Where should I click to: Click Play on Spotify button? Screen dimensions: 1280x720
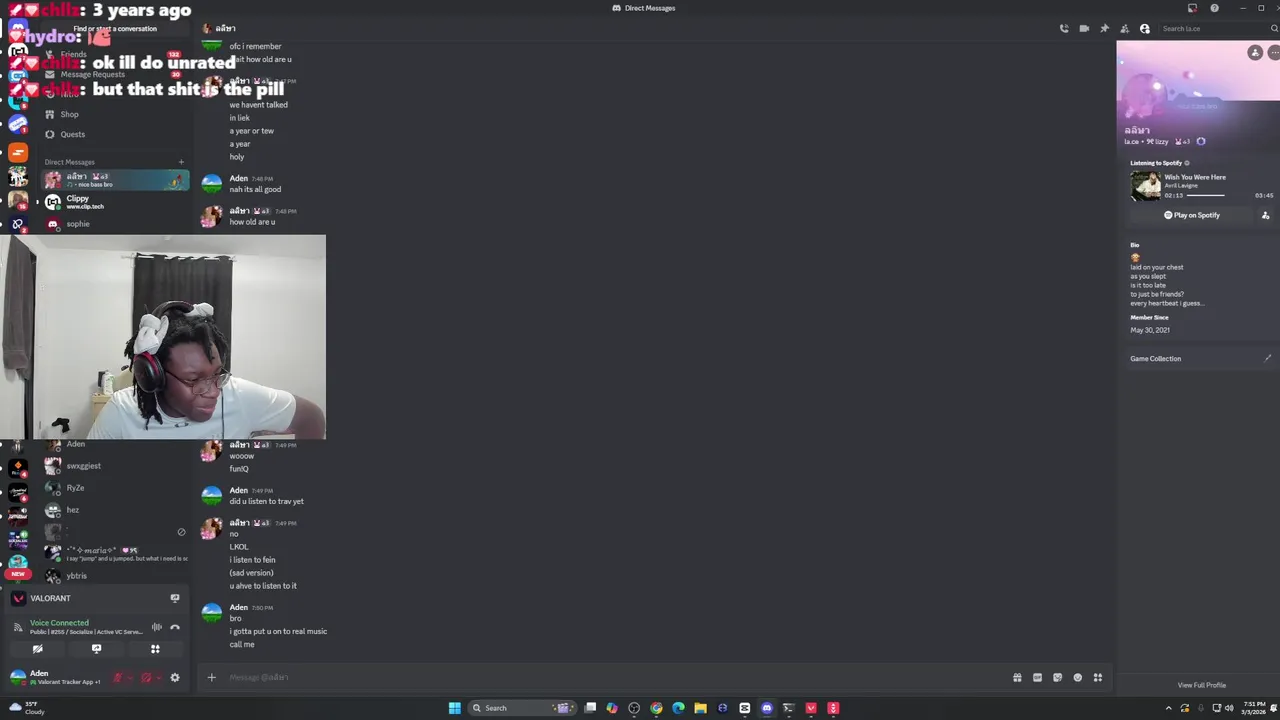(x=1192, y=215)
